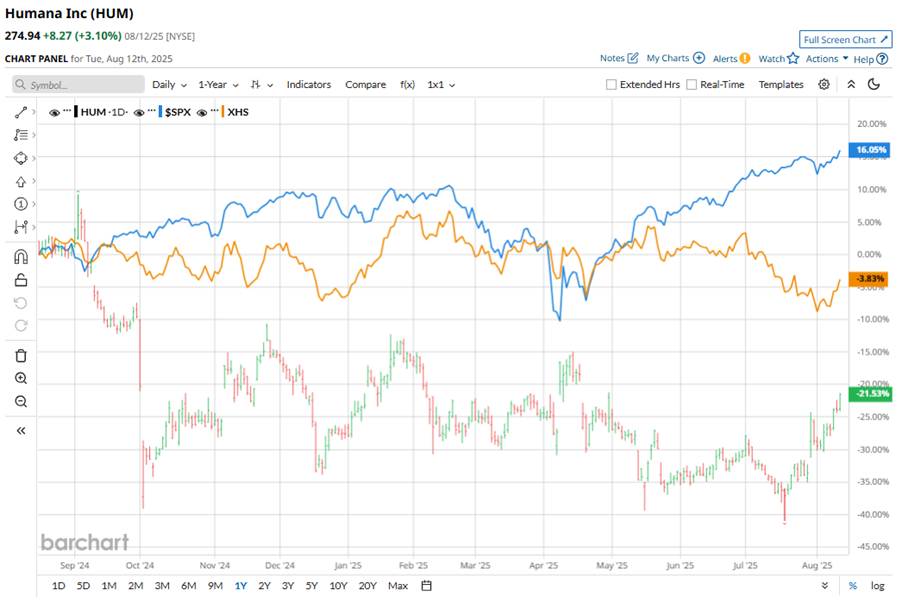The height and width of the screenshot is (603, 902).
Task: Select the Fibonacci lines tool in sidebar
Action: click(21, 135)
